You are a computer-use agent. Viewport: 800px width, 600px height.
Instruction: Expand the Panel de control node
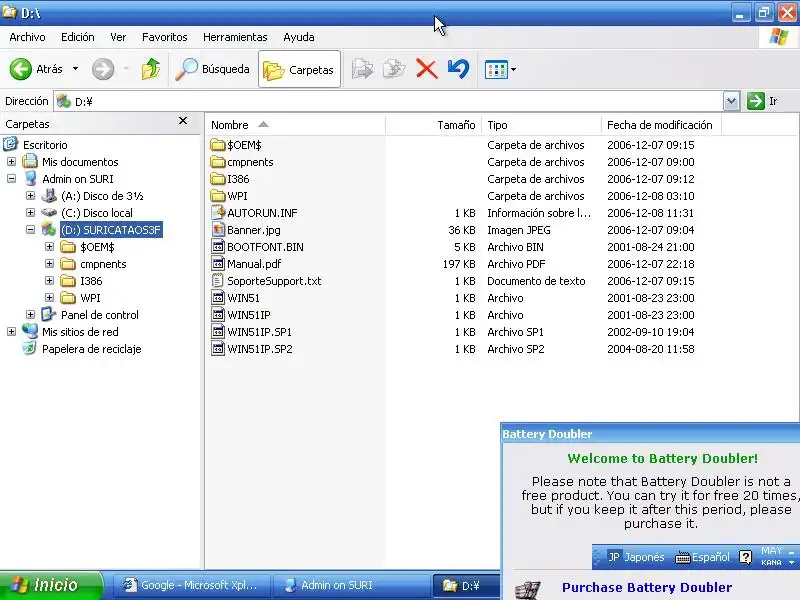tap(30, 315)
